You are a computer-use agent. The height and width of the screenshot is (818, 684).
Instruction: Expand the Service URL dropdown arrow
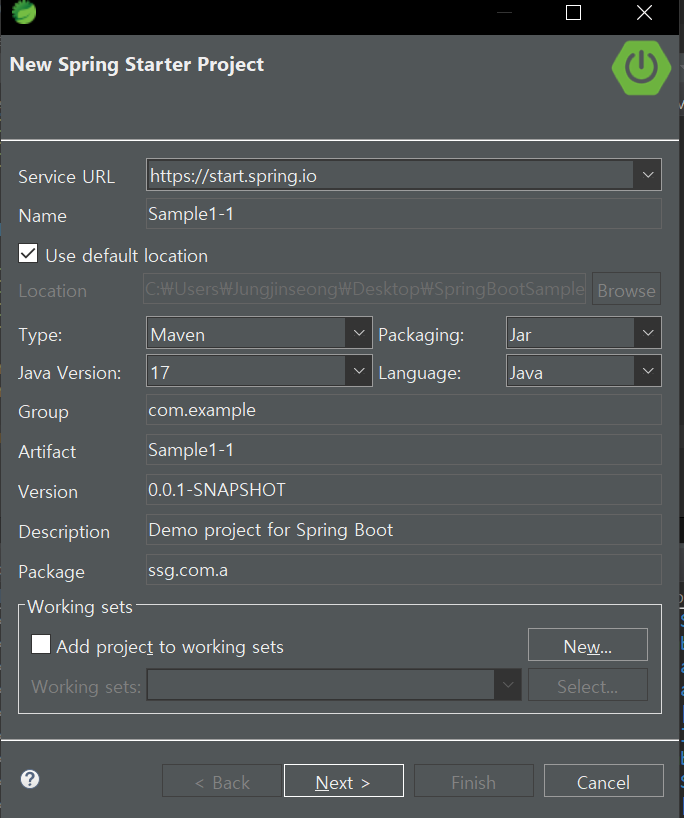(x=647, y=175)
